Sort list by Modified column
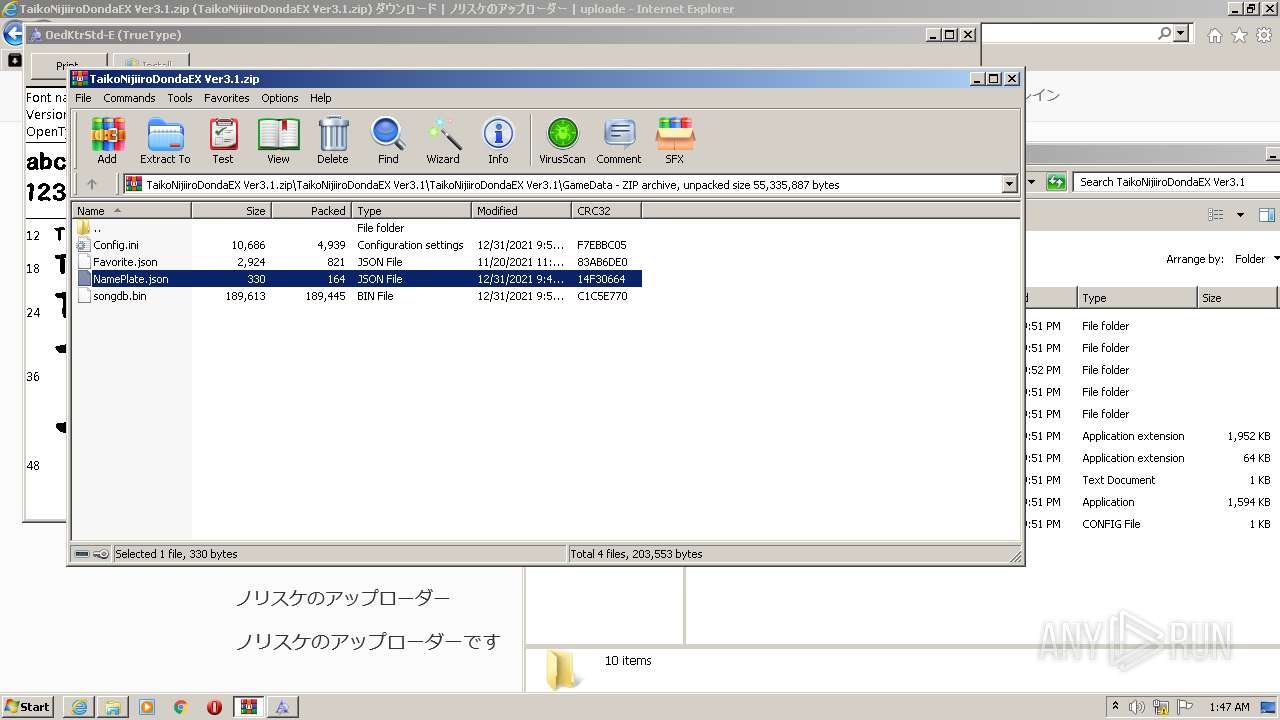 521,211
